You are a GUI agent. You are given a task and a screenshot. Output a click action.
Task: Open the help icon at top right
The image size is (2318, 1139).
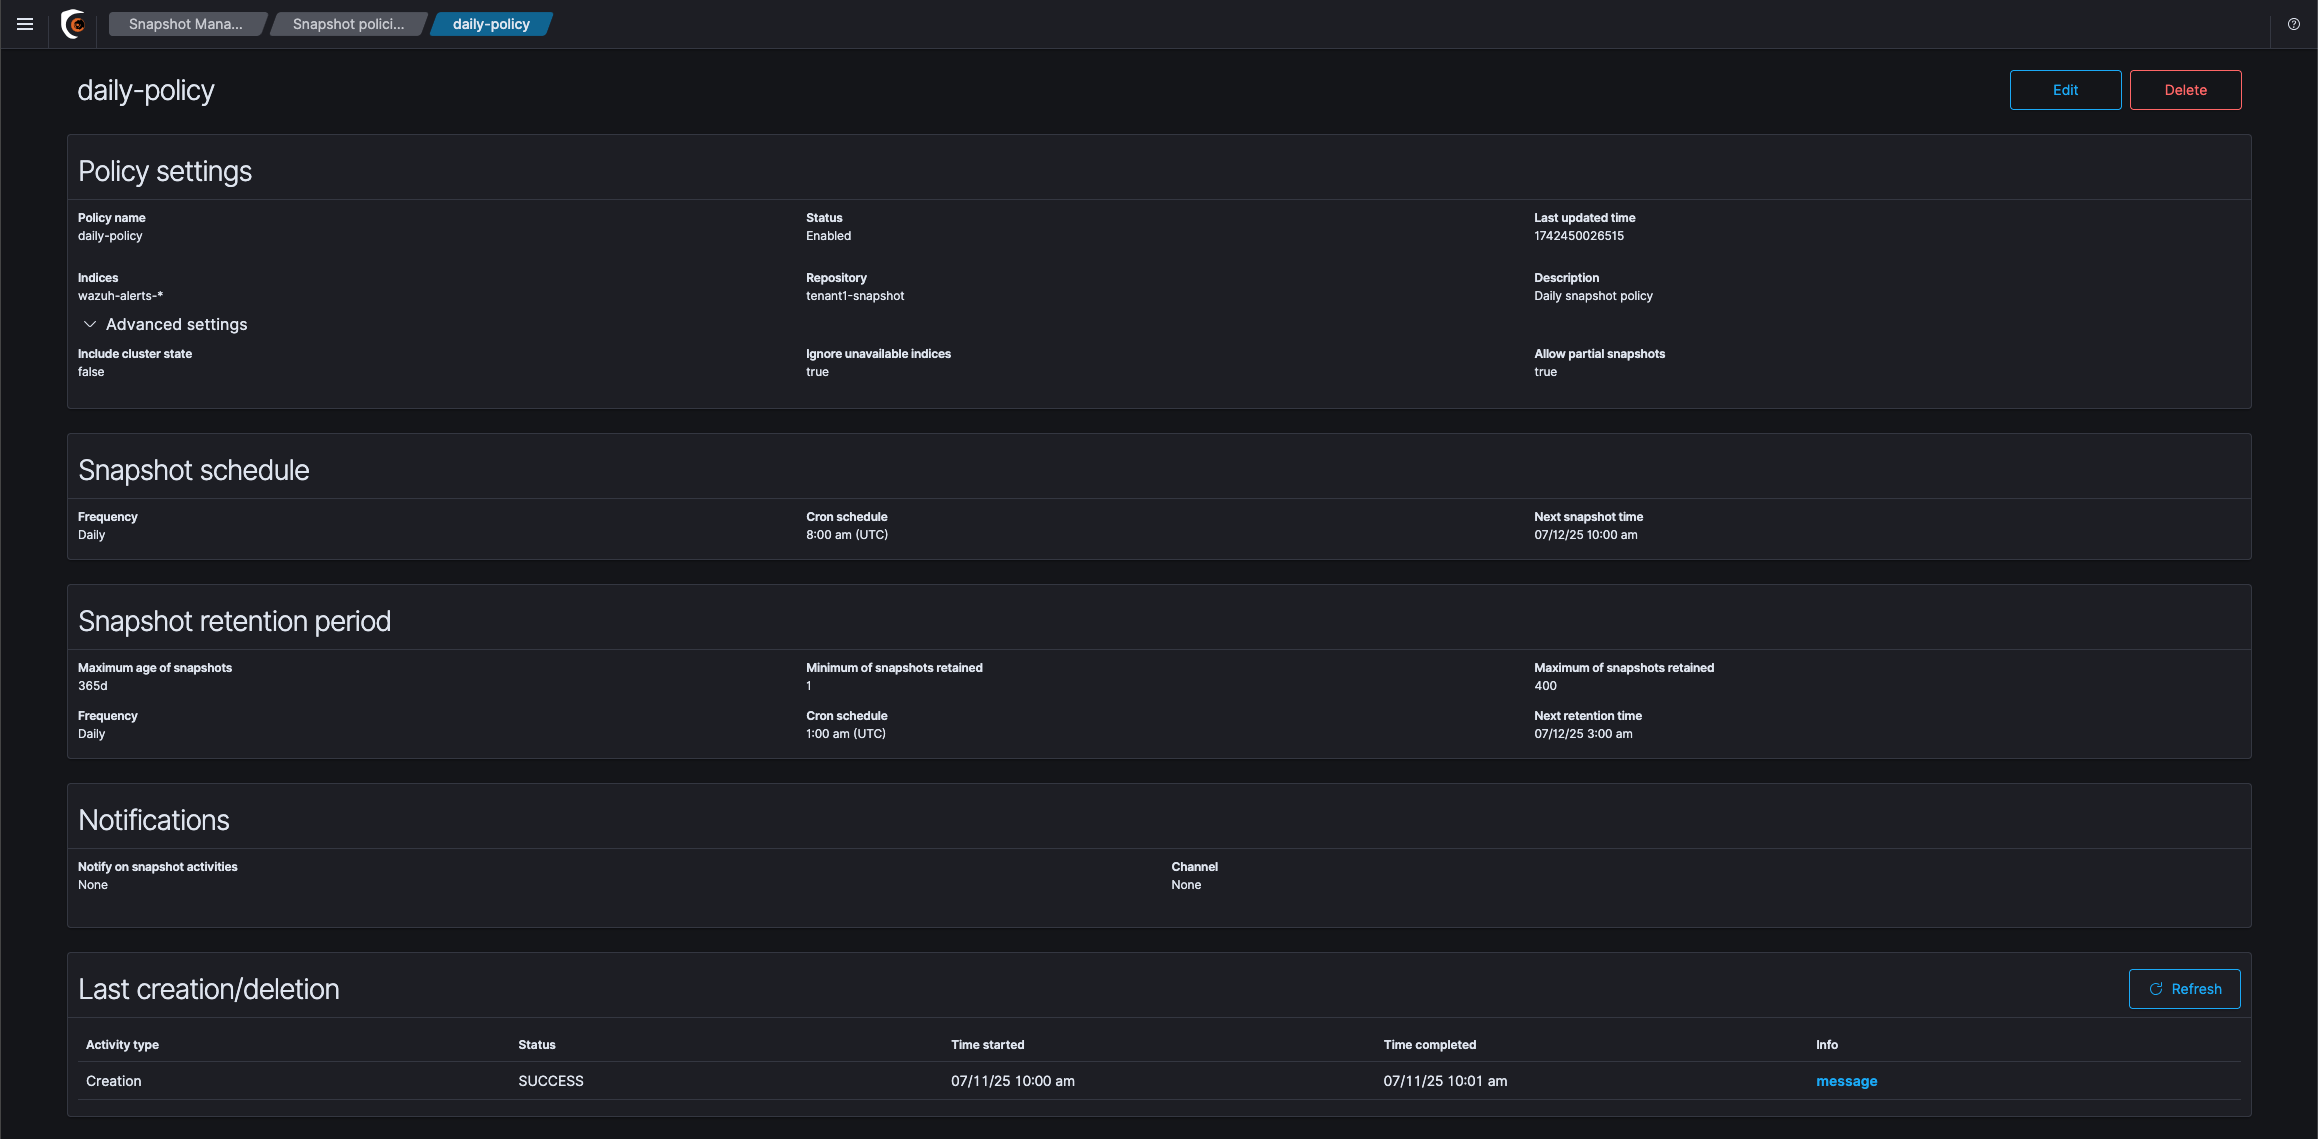coord(2293,24)
